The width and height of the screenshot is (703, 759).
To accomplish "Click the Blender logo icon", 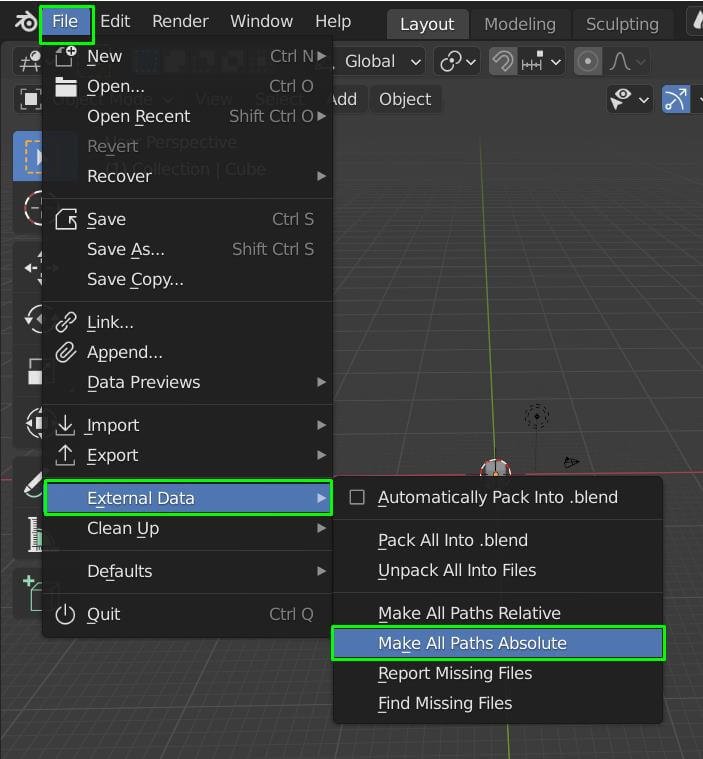I will click(x=24, y=22).
